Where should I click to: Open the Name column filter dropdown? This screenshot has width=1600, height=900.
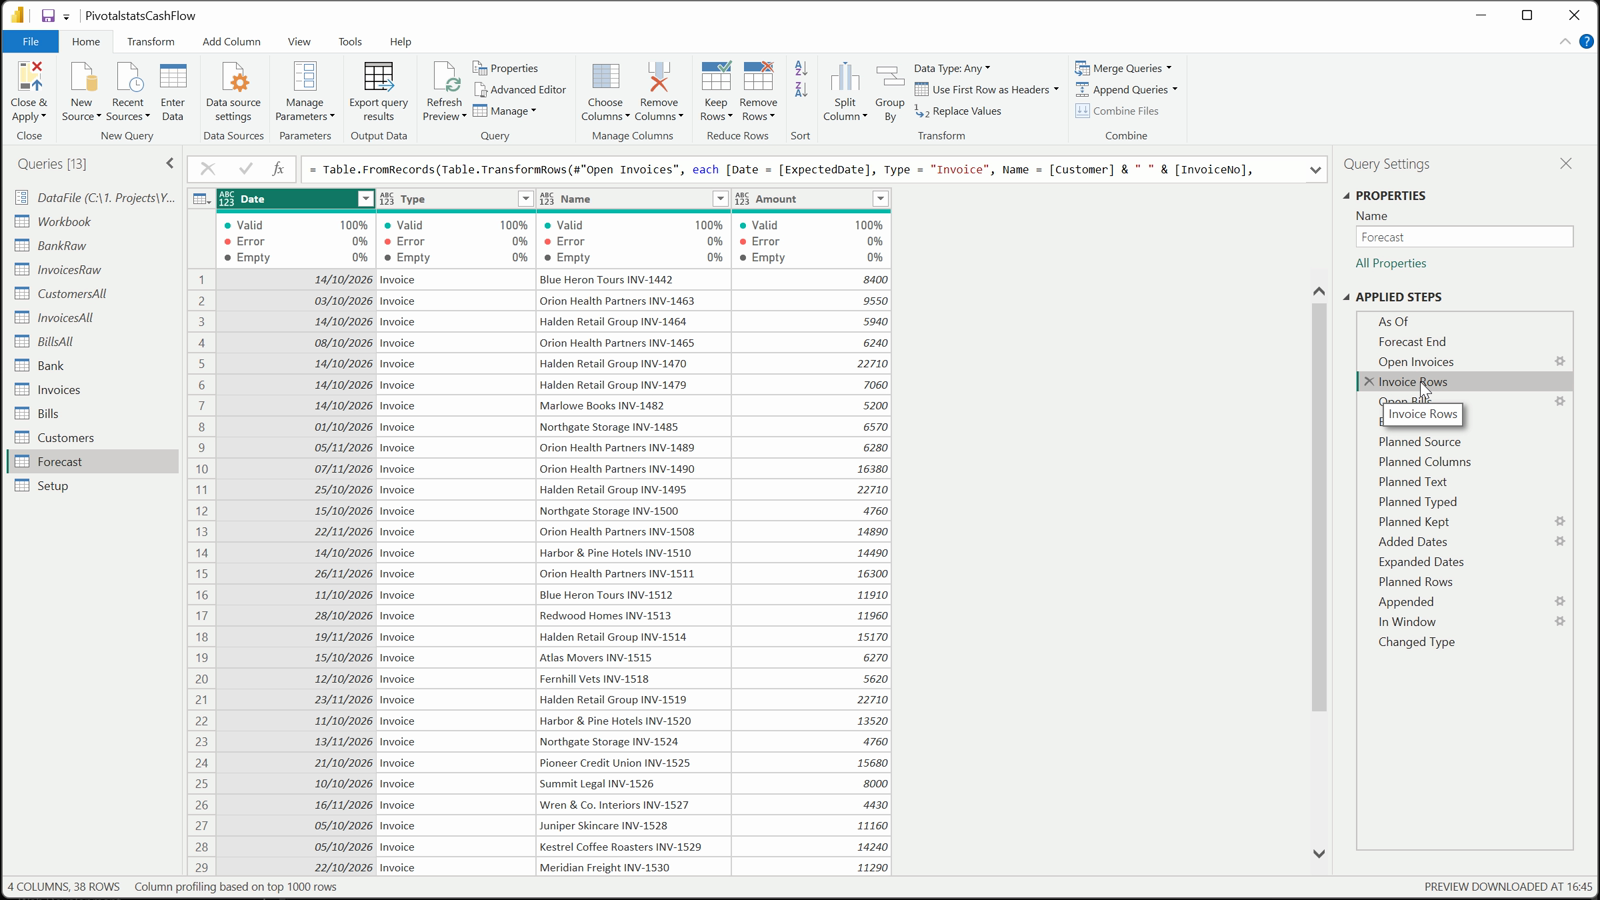click(720, 199)
